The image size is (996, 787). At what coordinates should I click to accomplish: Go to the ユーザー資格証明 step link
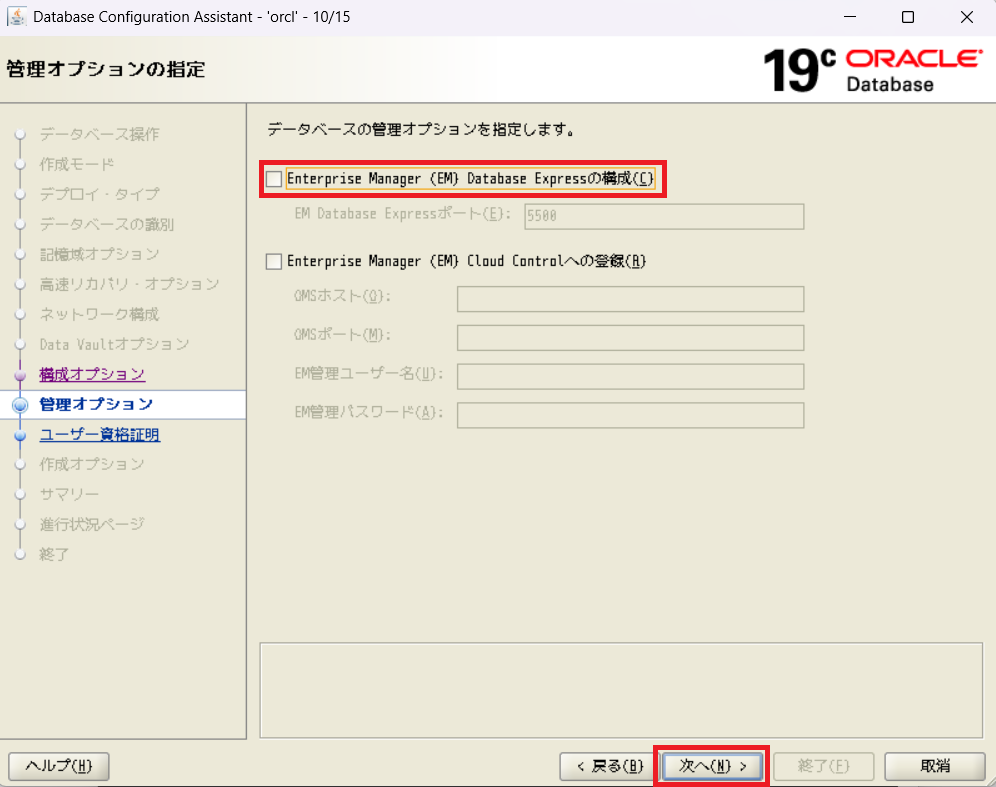99,434
